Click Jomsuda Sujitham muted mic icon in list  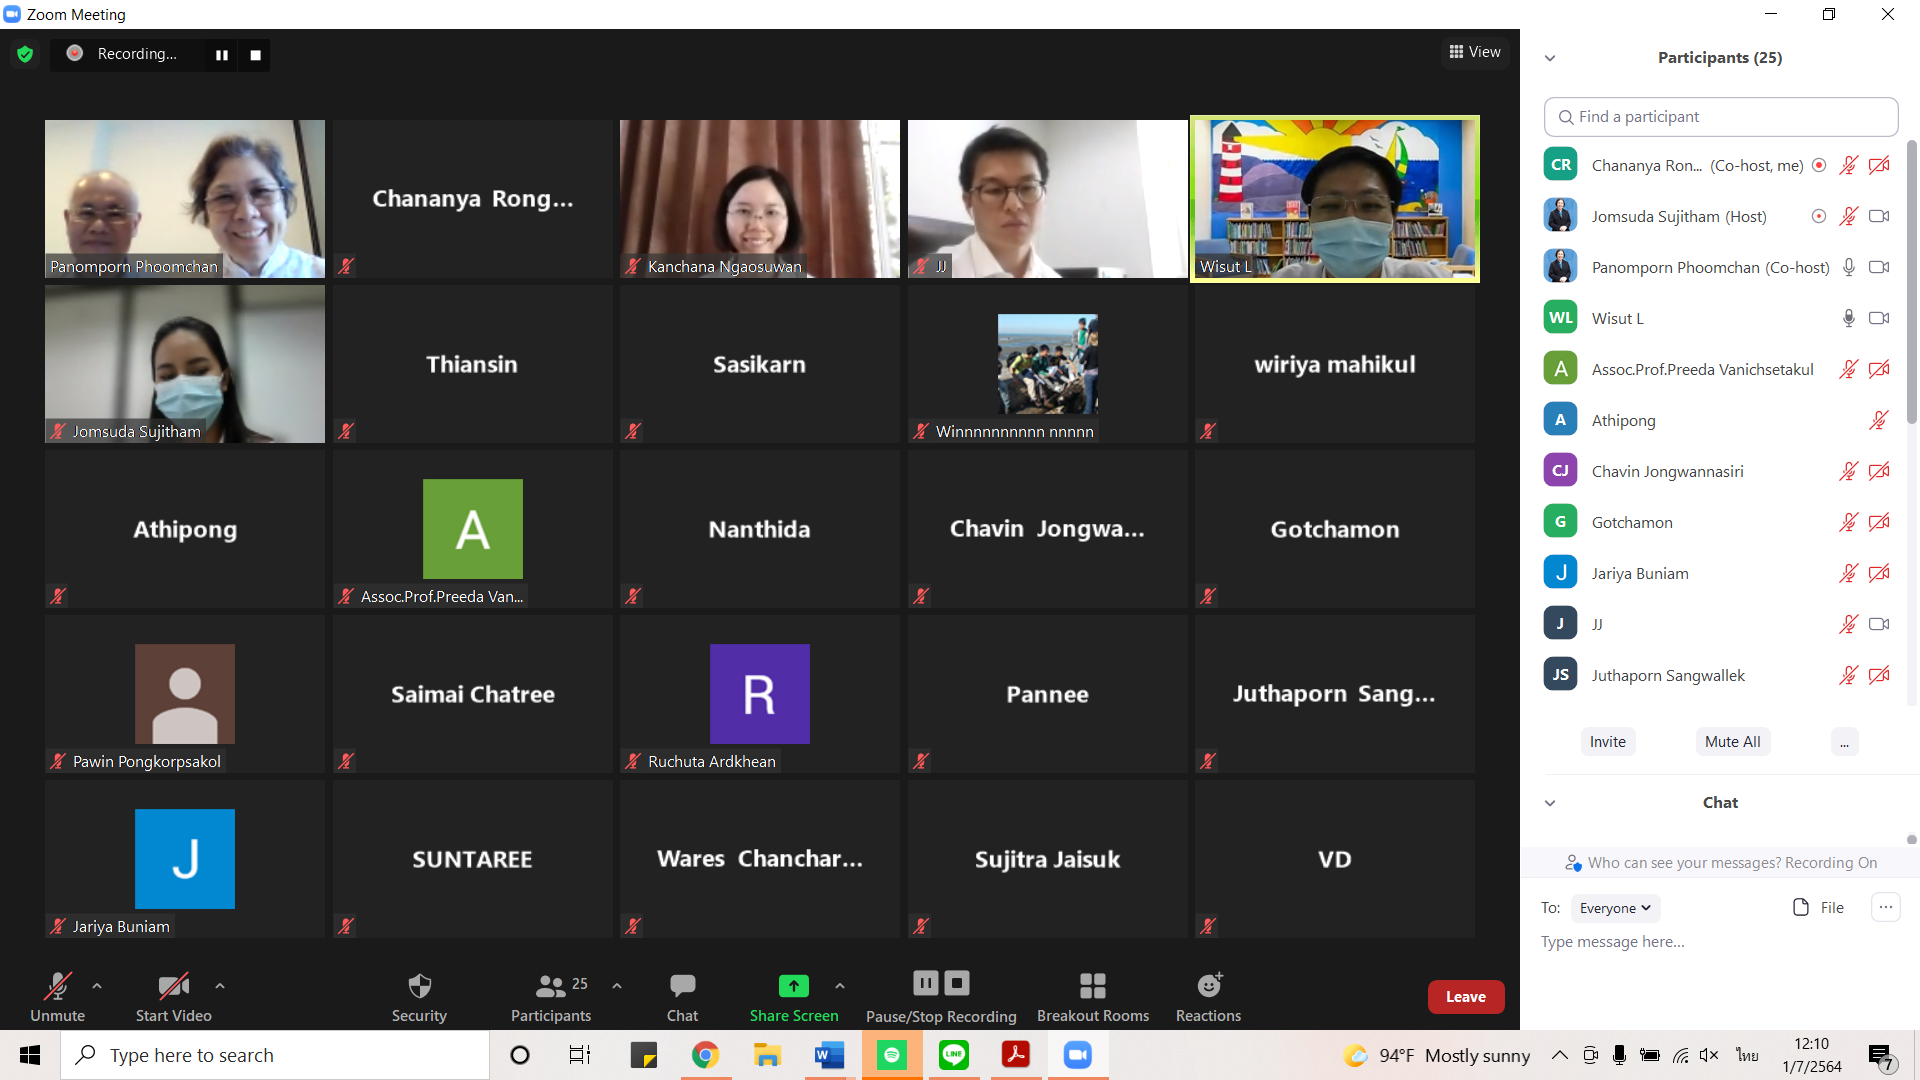coord(1849,216)
